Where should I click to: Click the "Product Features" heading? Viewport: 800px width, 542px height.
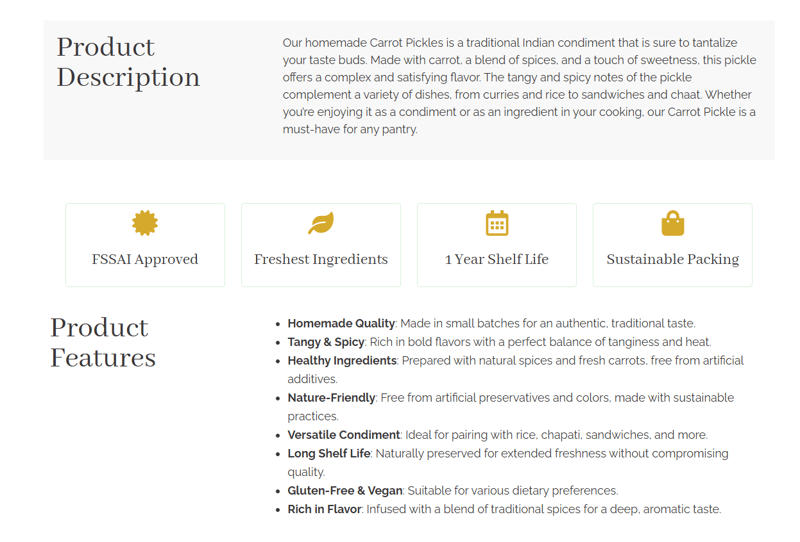tap(103, 342)
